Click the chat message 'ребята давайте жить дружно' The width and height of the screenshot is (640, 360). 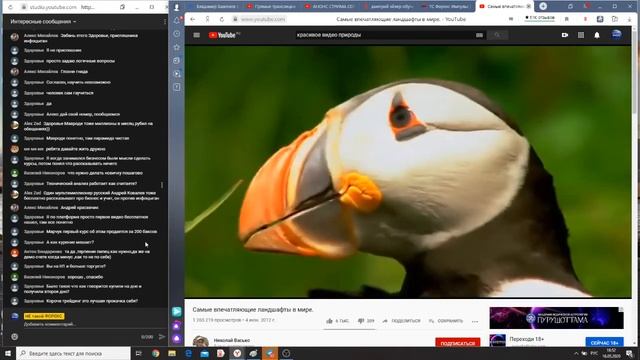pos(76,149)
